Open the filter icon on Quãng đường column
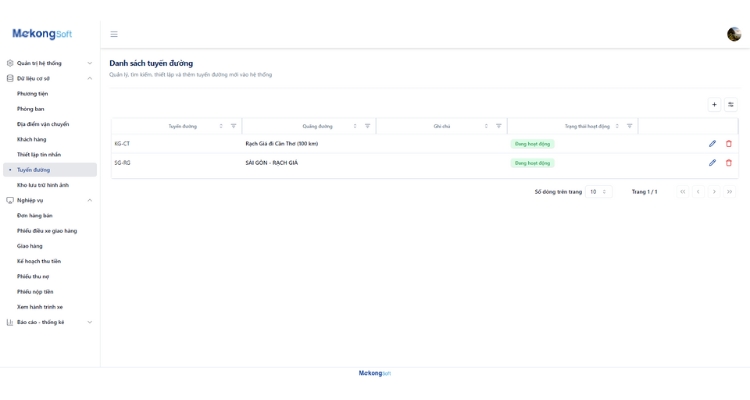Image resolution: width=750 pixels, height=400 pixels. pos(367,126)
